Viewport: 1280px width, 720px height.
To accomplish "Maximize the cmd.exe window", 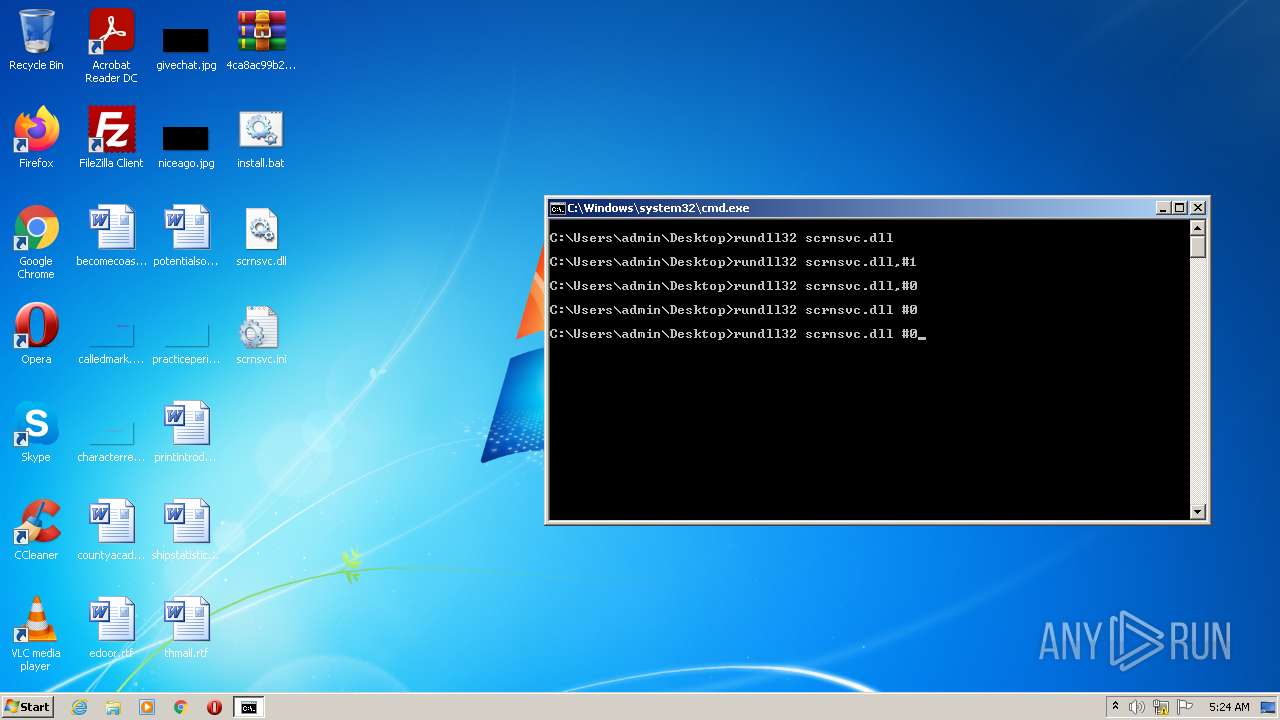I will [1180, 208].
